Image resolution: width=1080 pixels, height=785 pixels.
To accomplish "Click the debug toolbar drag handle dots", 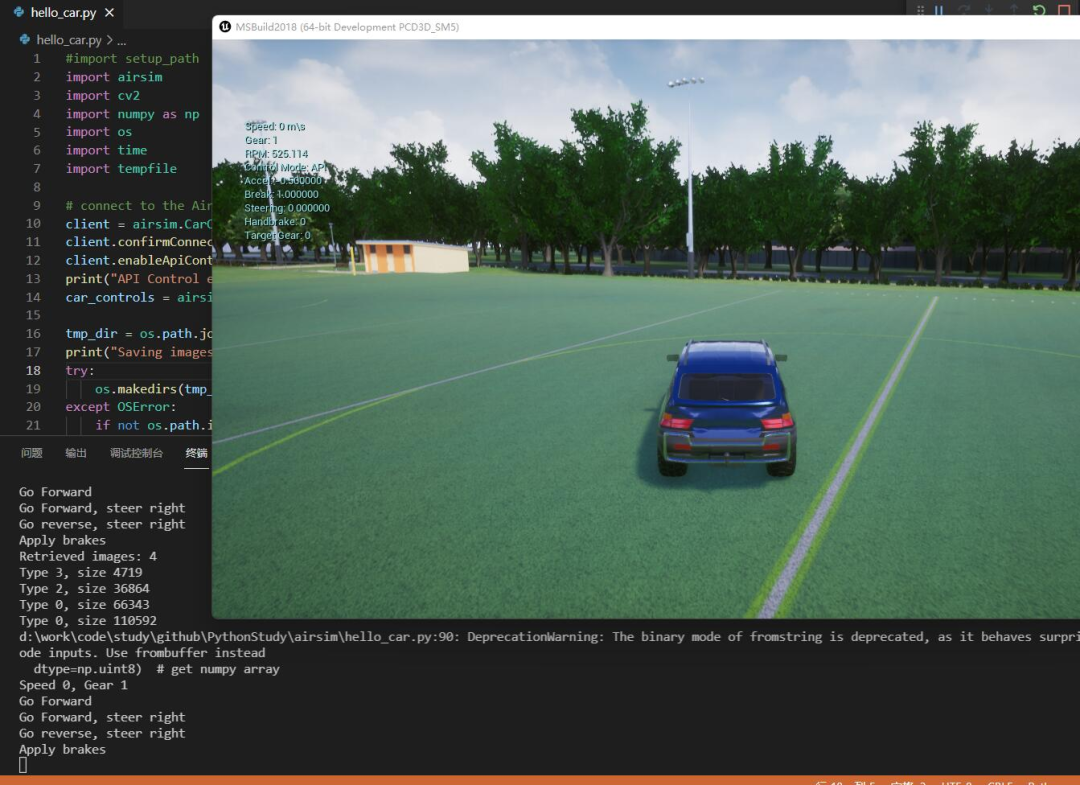I will (x=920, y=9).
